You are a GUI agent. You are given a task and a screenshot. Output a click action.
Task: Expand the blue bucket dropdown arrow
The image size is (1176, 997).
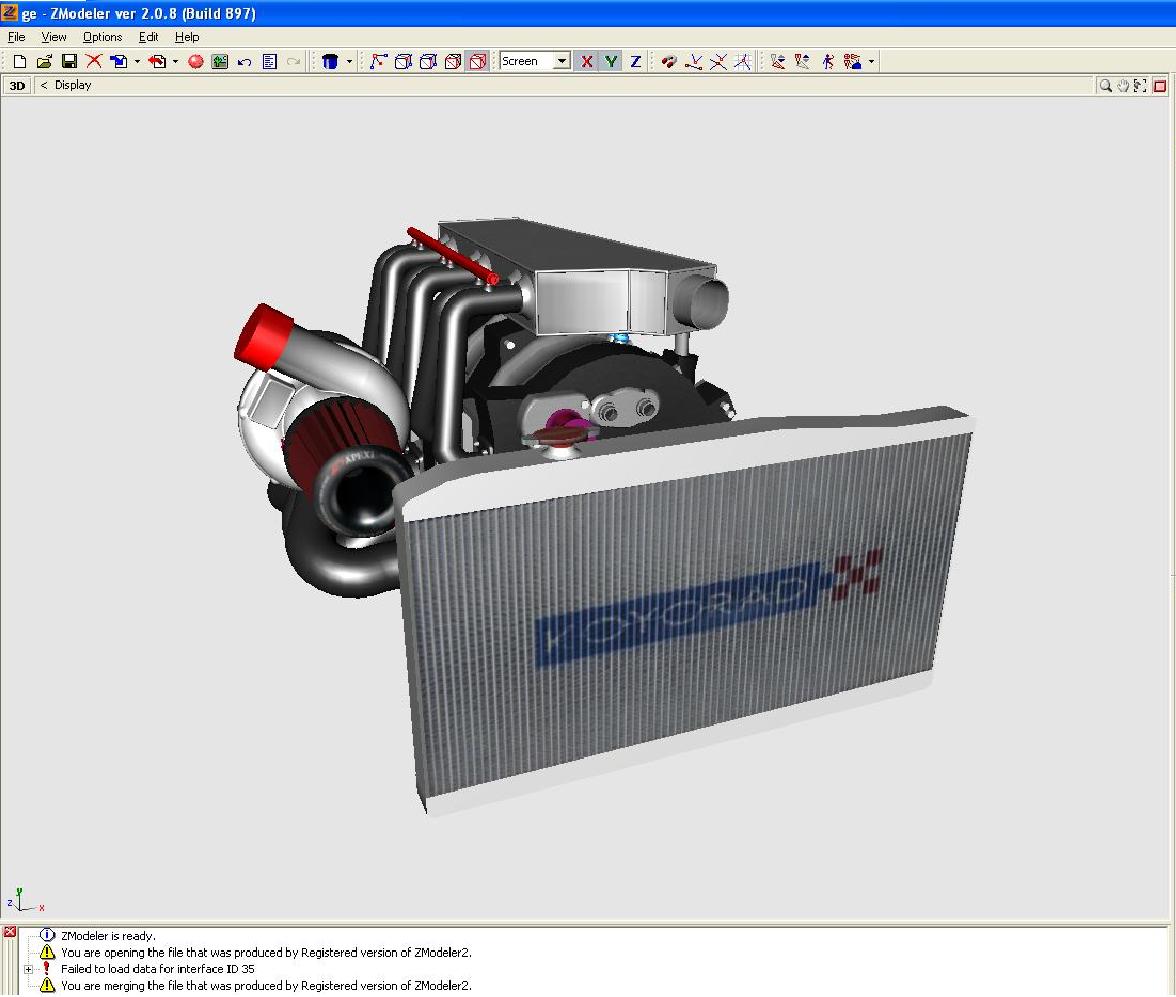[x=349, y=62]
